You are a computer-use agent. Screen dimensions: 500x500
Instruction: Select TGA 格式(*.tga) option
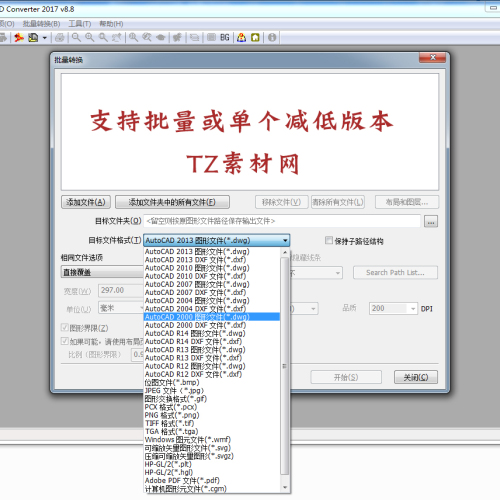(x=212, y=431)
